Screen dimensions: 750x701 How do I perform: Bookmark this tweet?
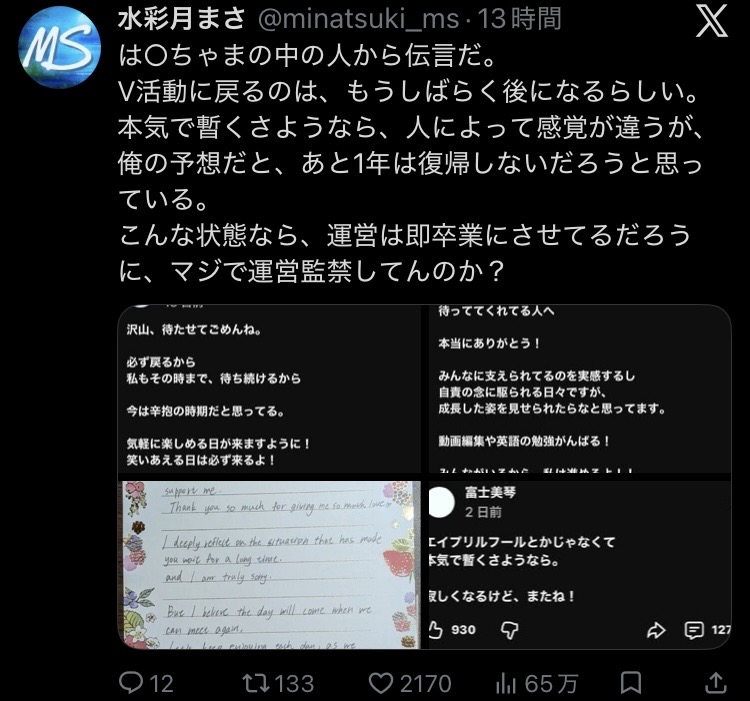click(630, 683)
